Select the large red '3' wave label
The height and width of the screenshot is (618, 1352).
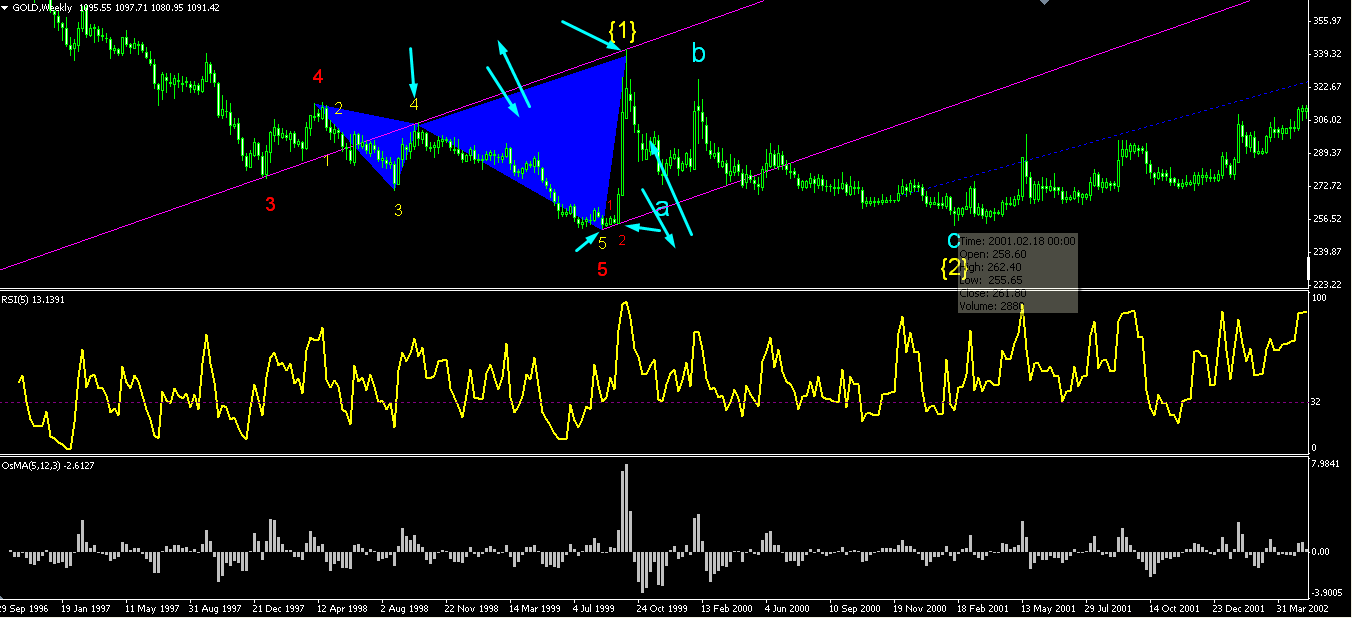(270, 205)
